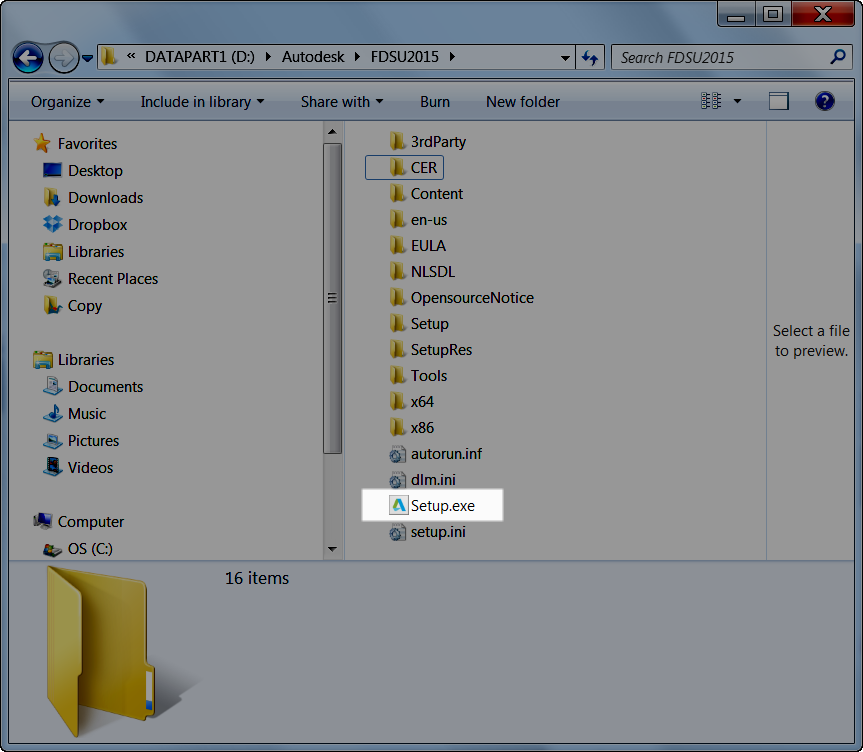863x752 pixels.
Task: Open the Videos library
Action: click(x=78, y=467)
